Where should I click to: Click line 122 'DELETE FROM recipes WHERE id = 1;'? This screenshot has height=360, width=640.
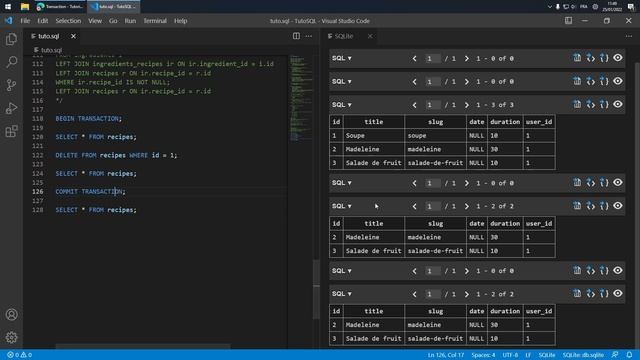pos(116,155)
